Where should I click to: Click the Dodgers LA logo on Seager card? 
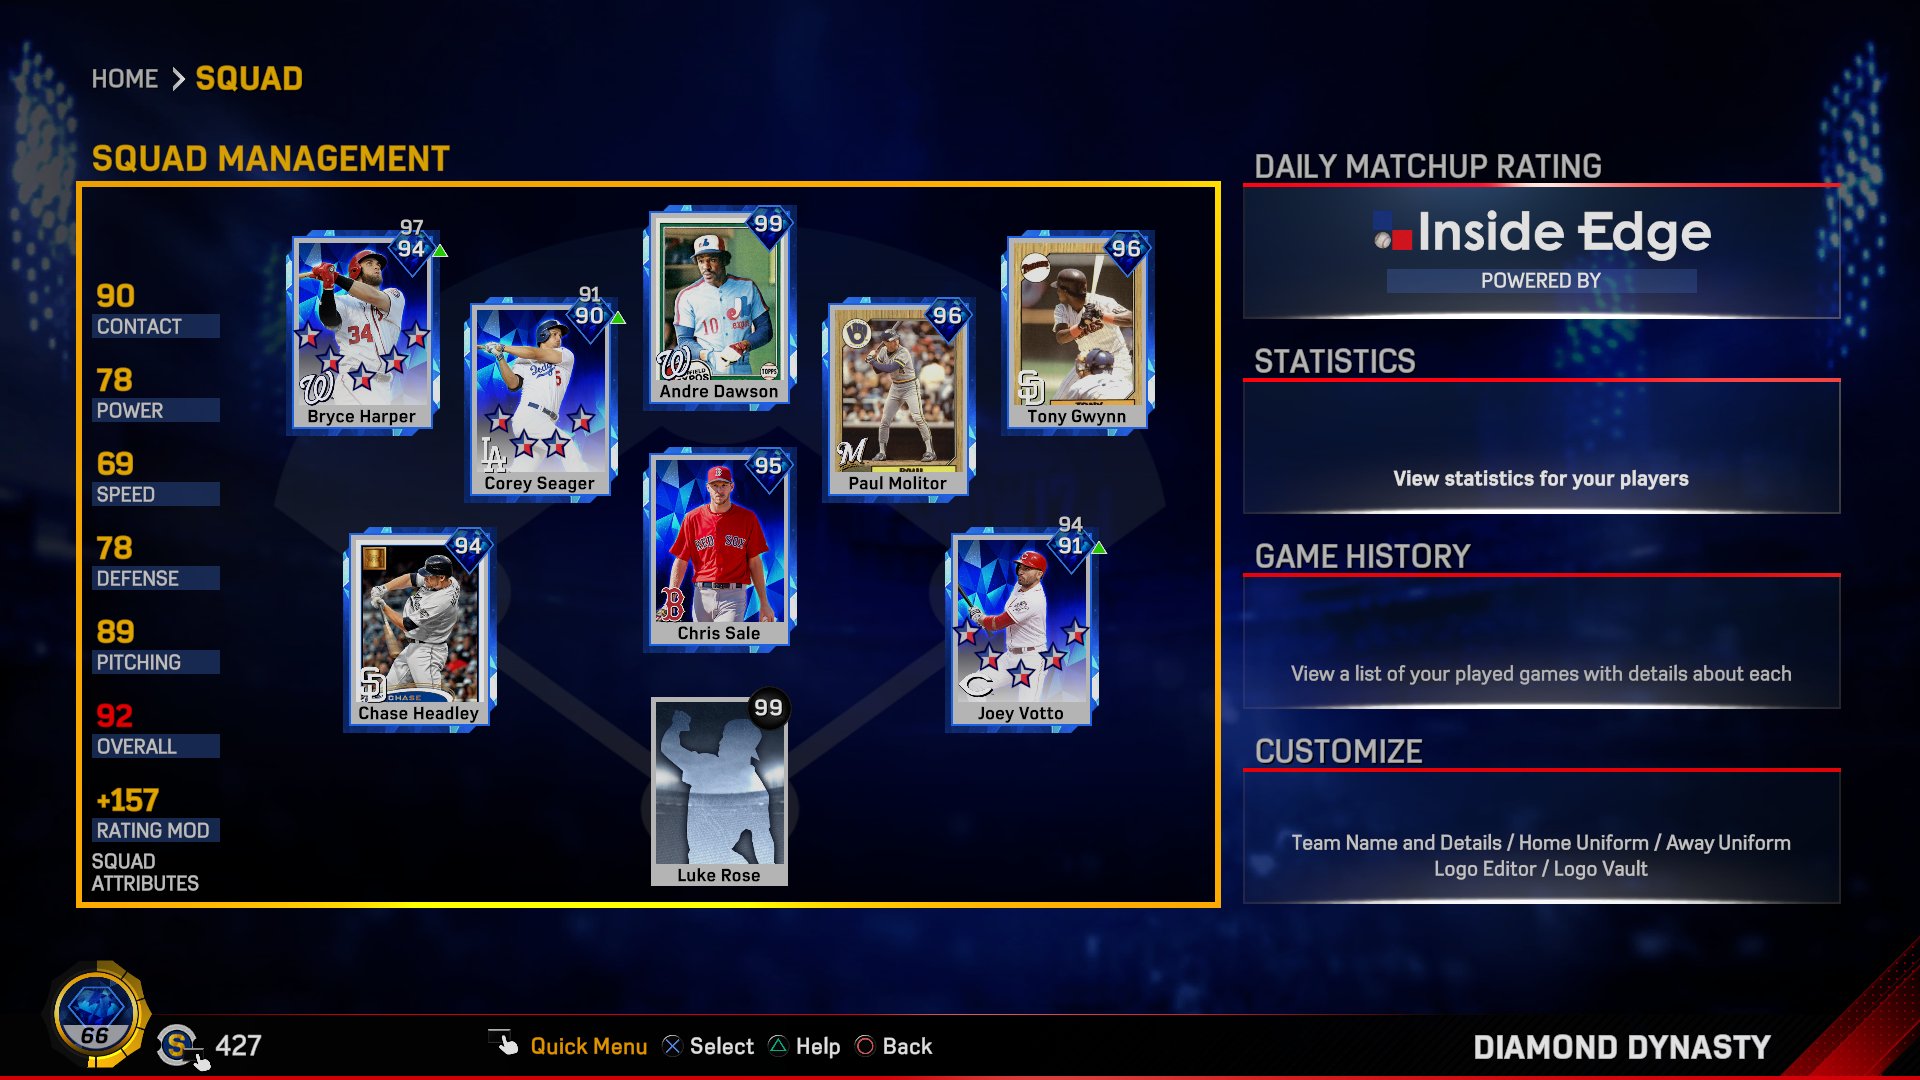pyautogui.click(x=493, y=454)
